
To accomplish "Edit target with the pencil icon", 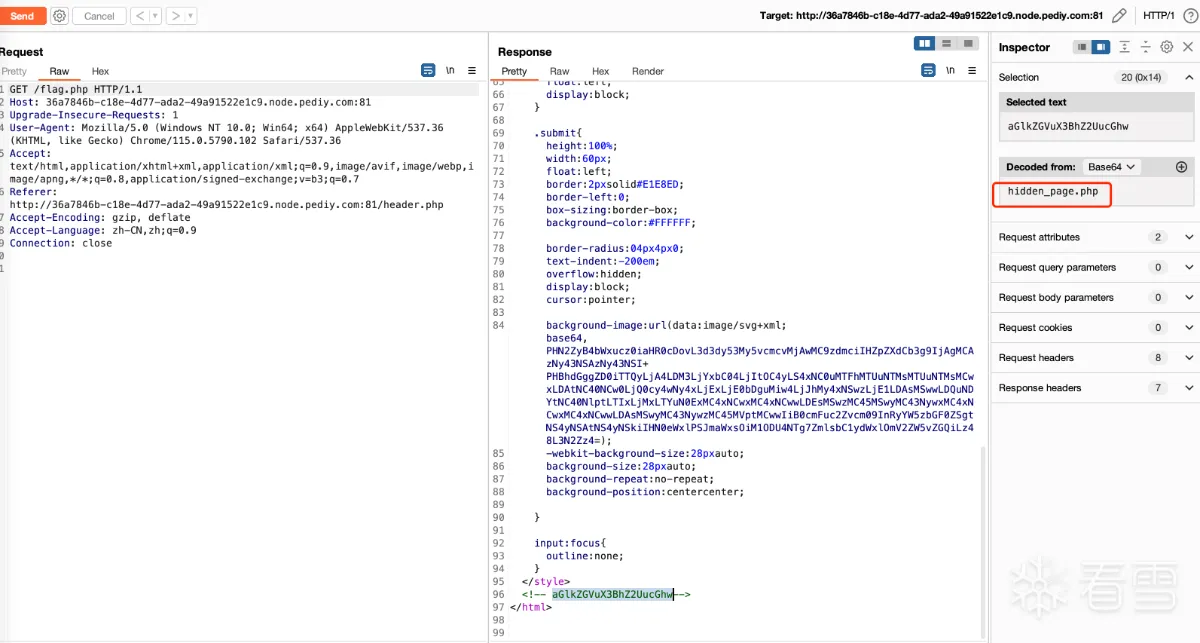I will (1119, 16).
